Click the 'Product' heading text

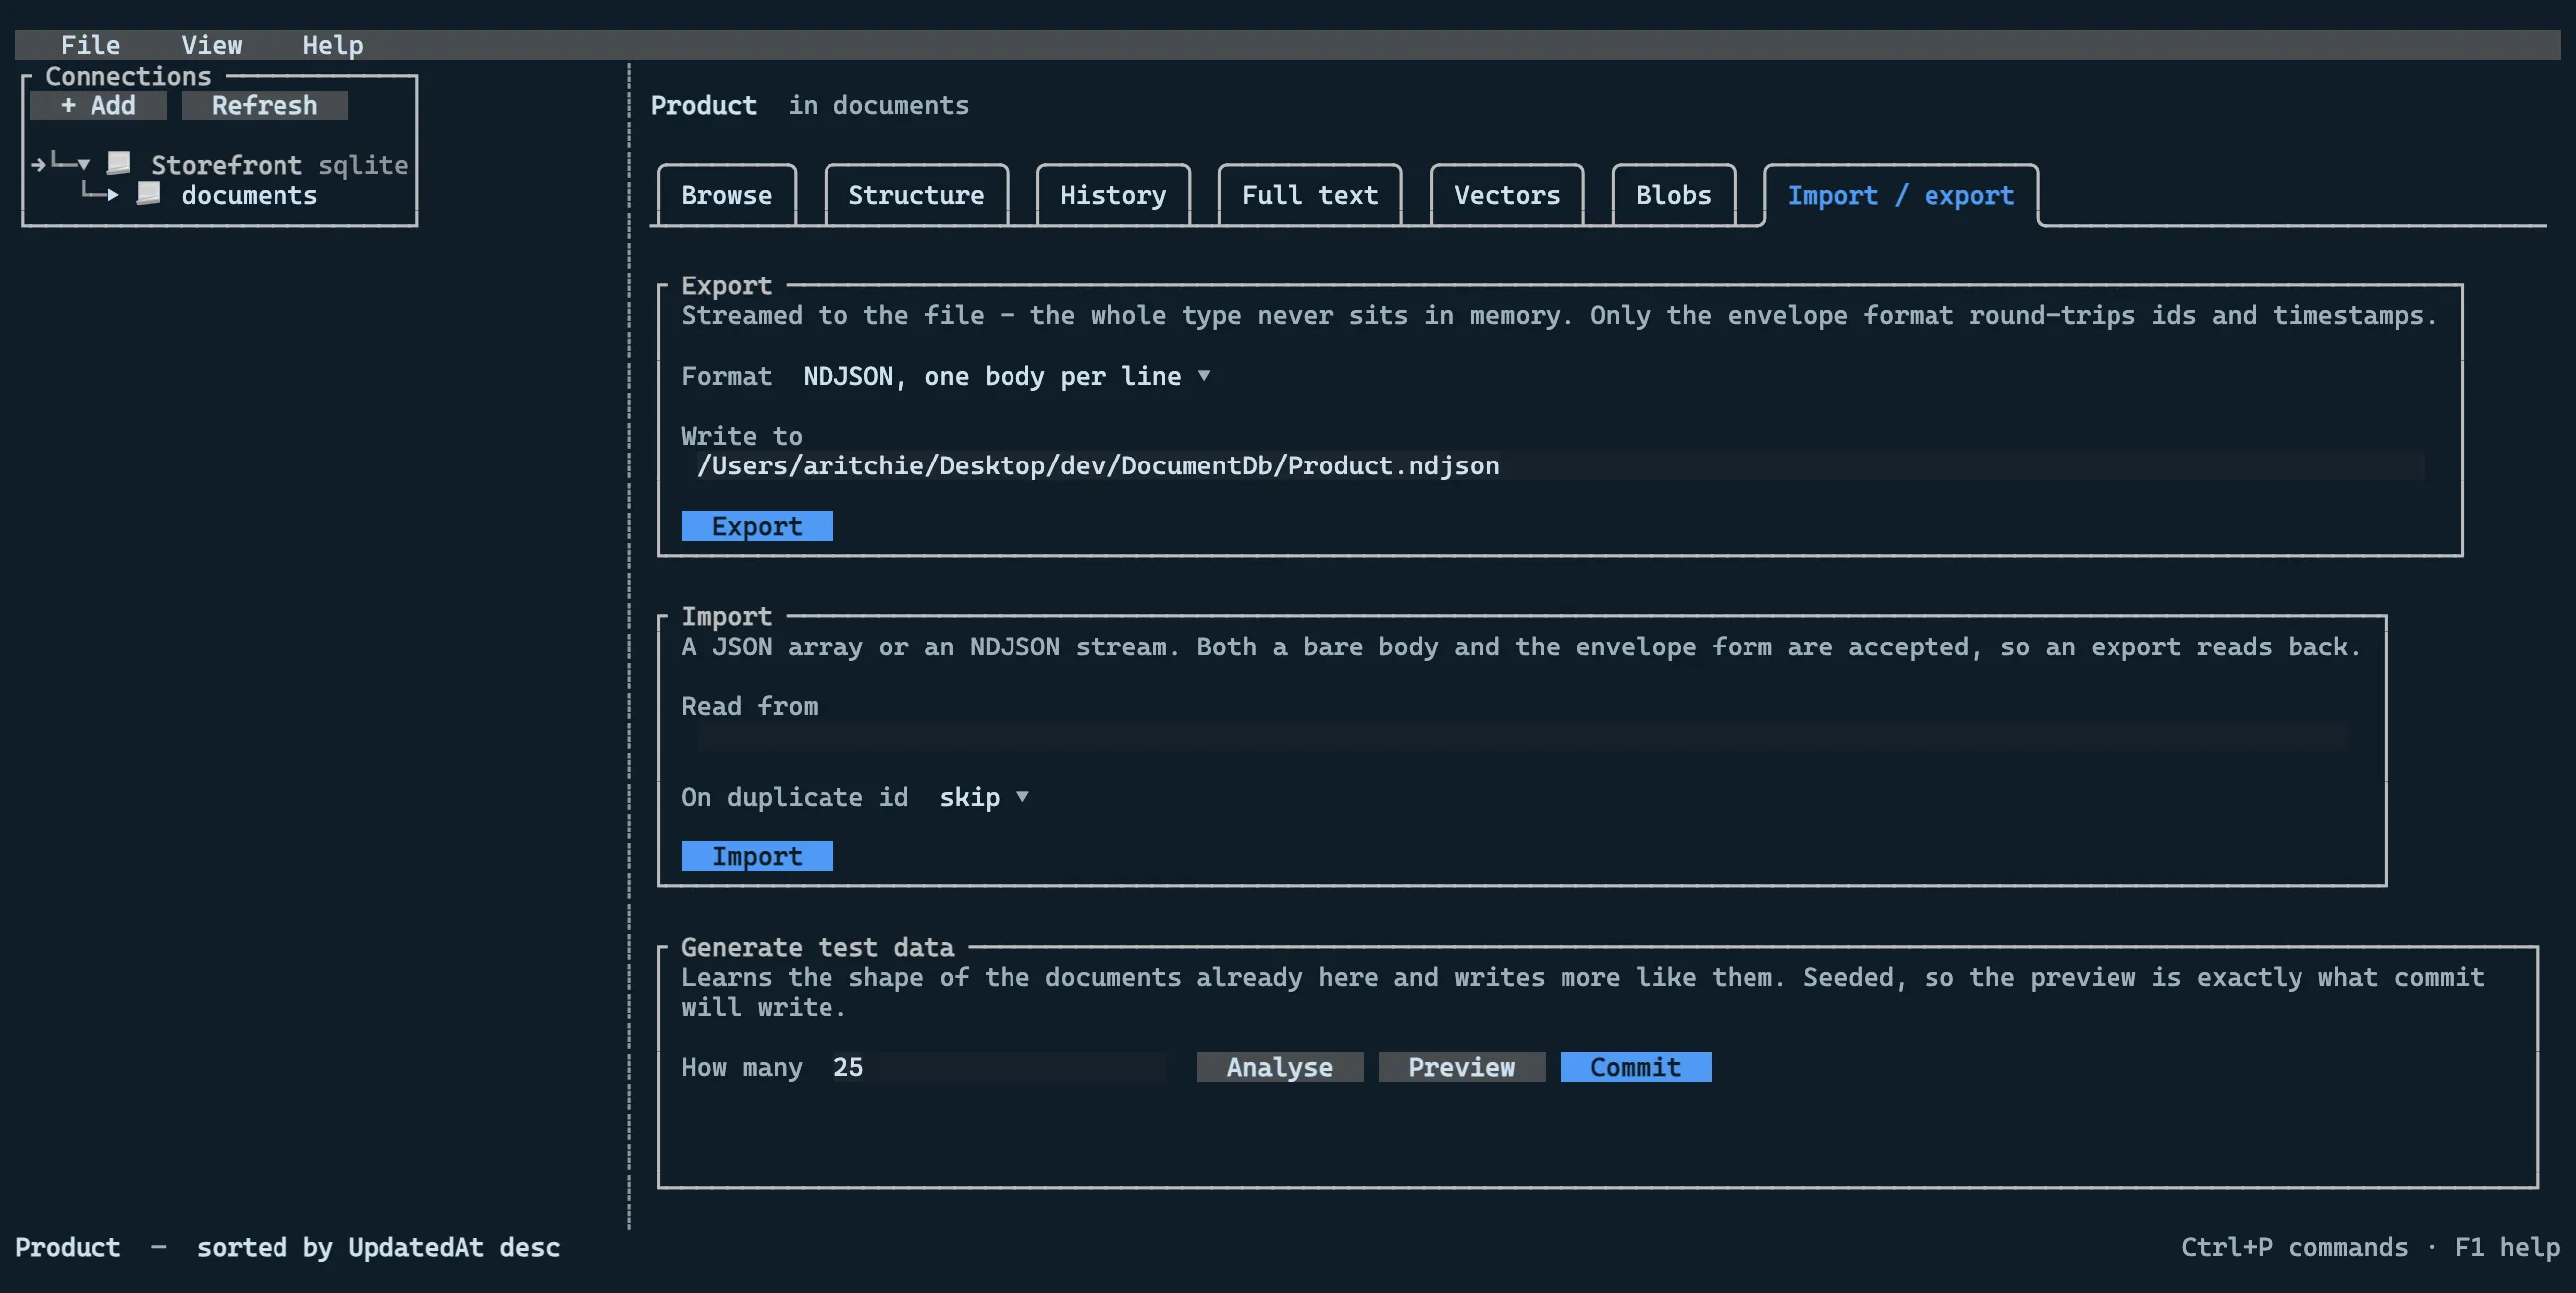click(x=704, y=106)
